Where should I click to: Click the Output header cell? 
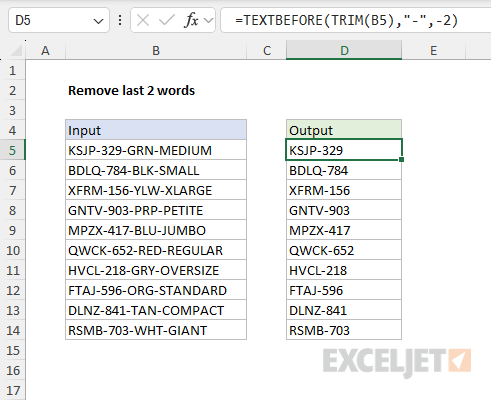[344, 130]
